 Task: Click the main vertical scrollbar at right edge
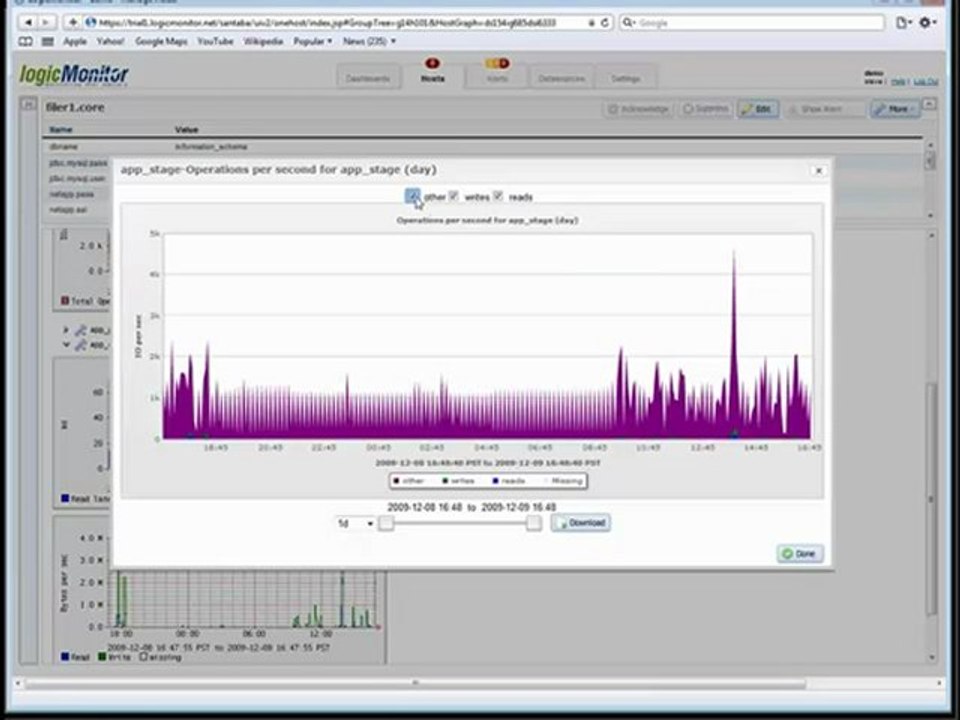(931, 499)
